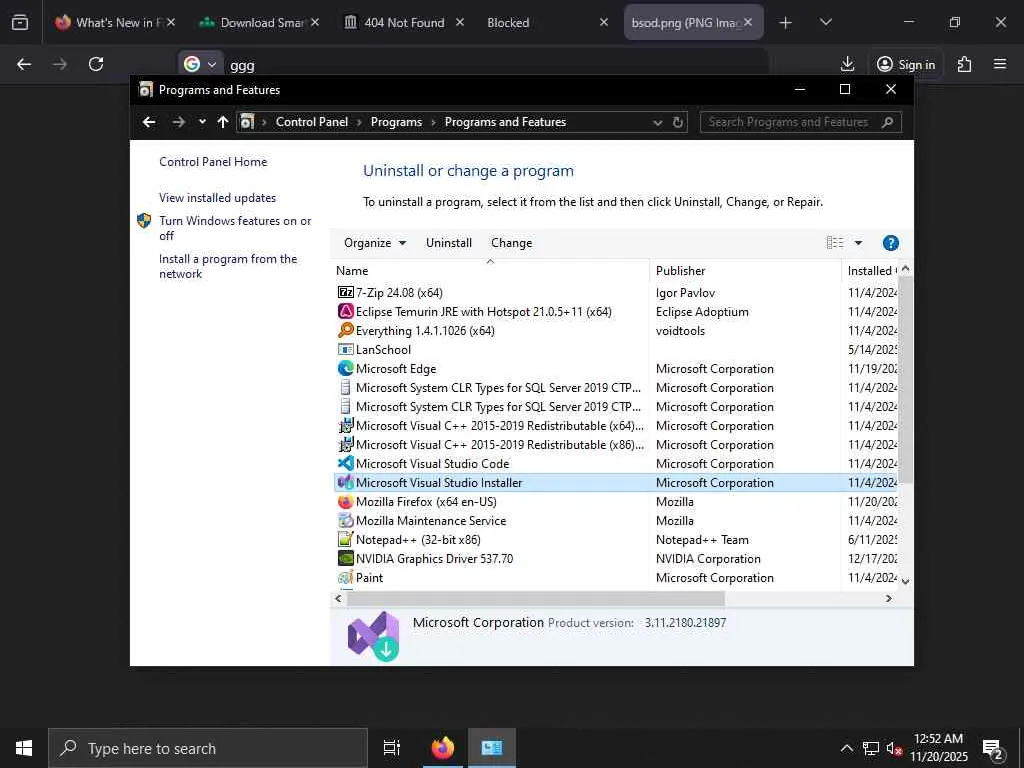Image resolution: width=1024 pixels, height=768 pixels.
Task: Click the Paint program icon
Action: (x=345, y=577)
